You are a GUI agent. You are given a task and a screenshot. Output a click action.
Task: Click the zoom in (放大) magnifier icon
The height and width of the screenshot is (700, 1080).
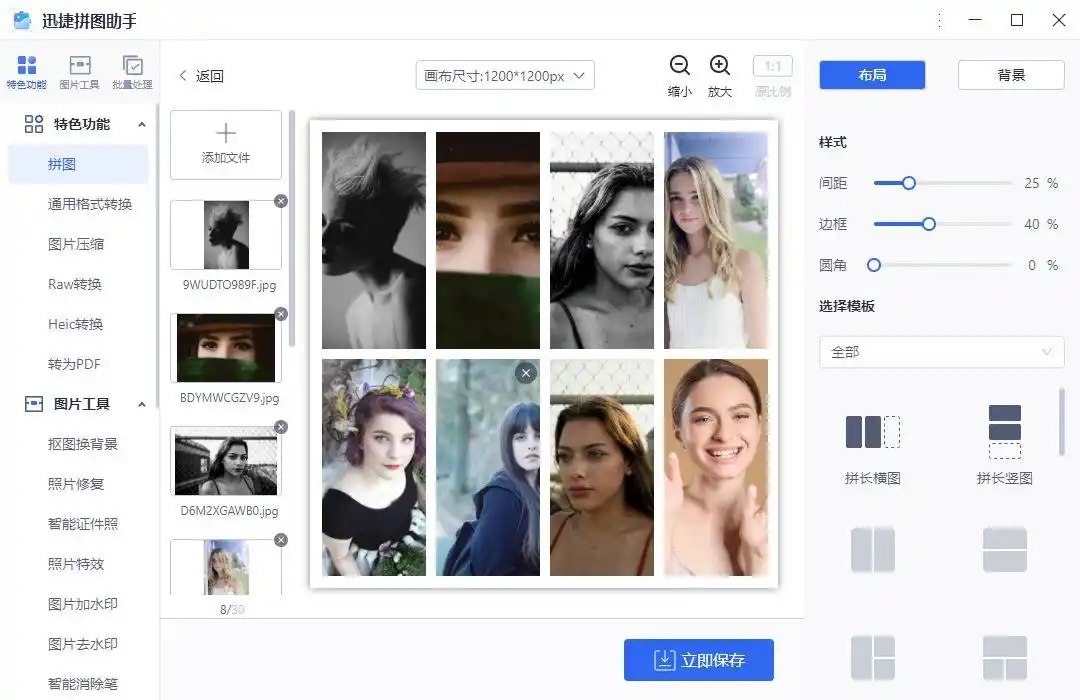720,66
